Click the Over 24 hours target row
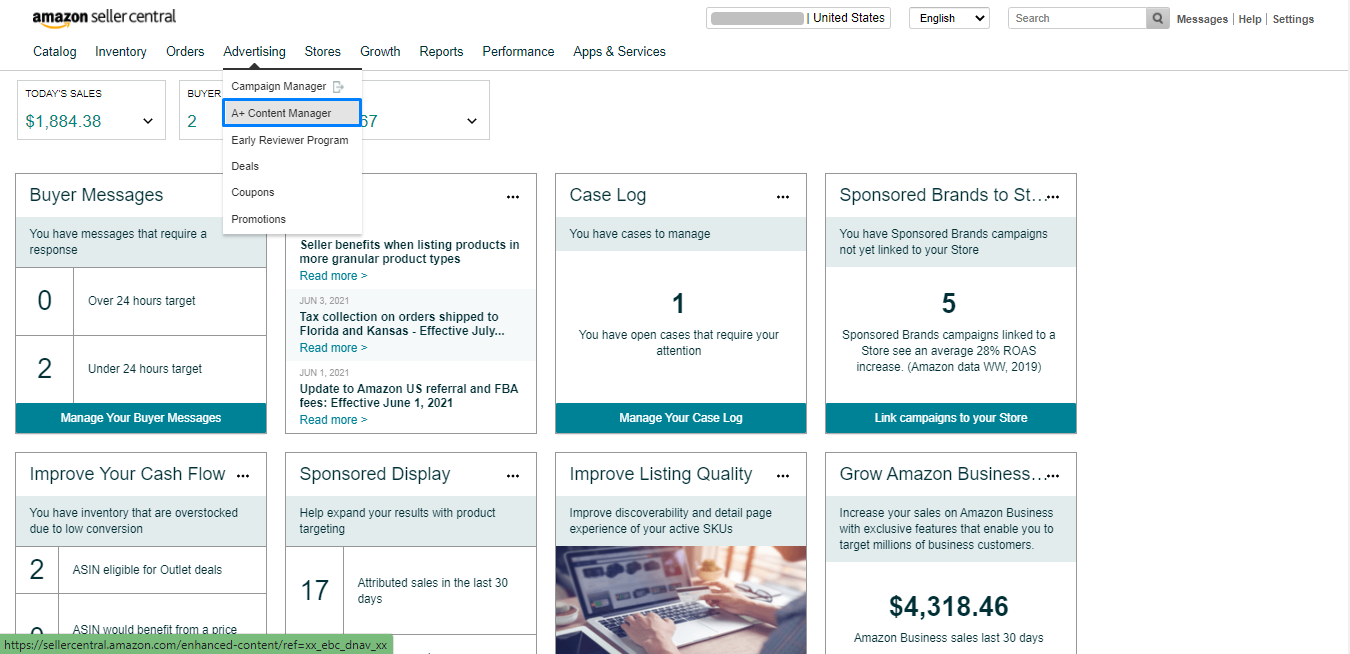The width and height of the screenshot is (1350, 654). coord(141,301)
